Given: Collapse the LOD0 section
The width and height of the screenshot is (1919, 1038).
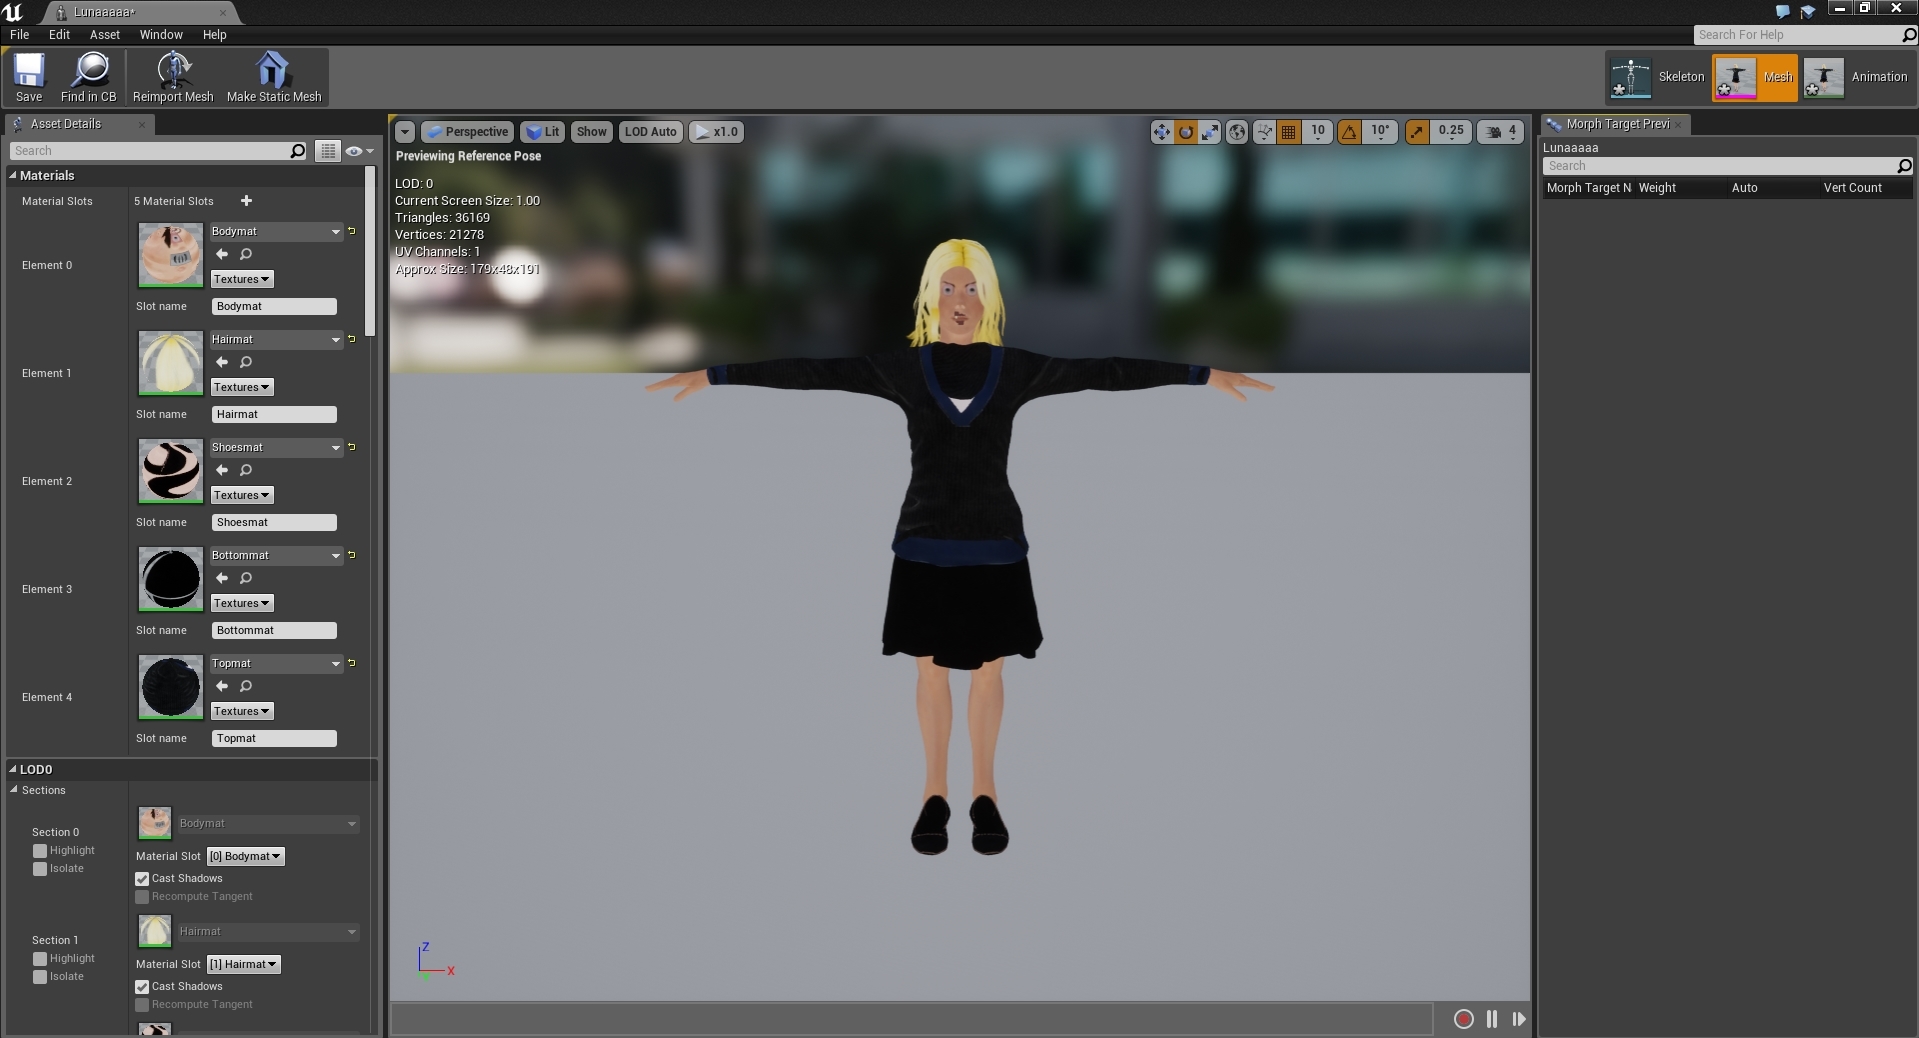Looking at the screenshot, I should [13, 769].
